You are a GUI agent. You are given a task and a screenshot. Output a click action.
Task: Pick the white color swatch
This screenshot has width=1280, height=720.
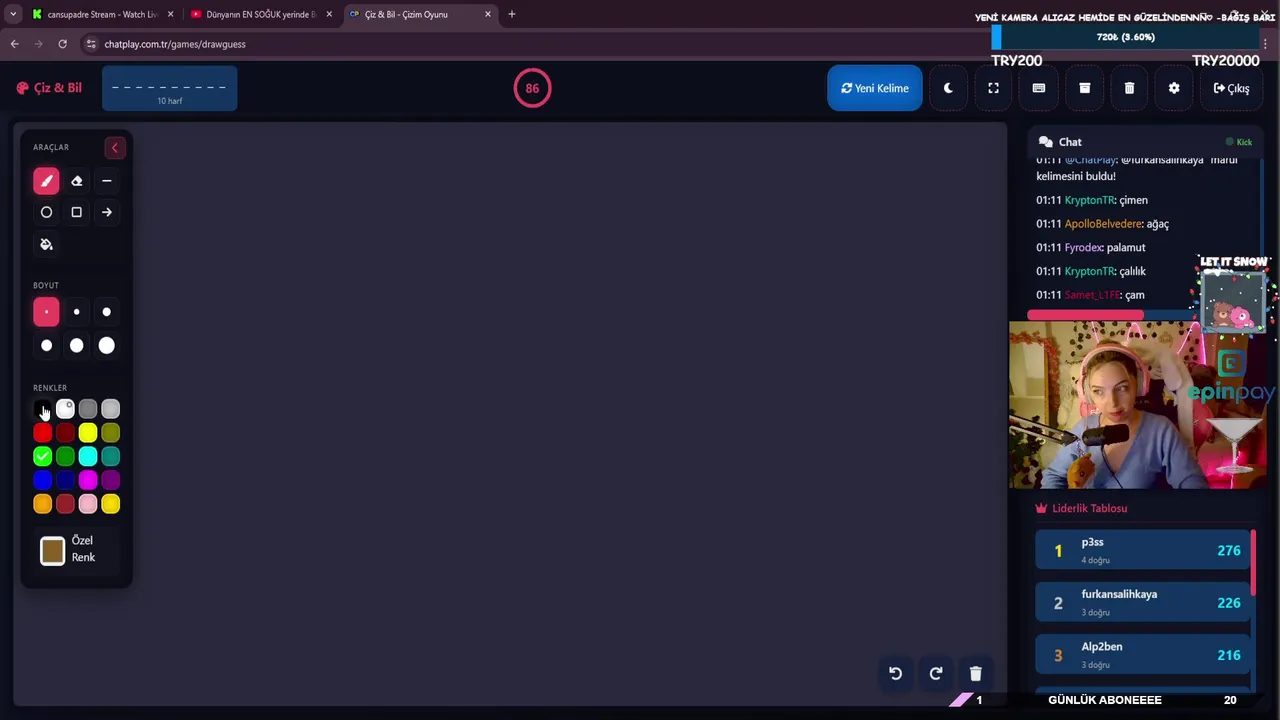tap(65, 409)
